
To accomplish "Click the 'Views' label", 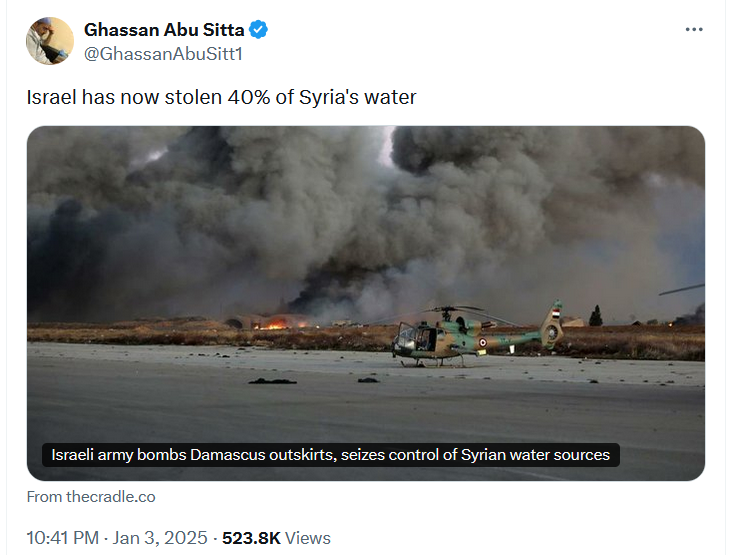I will pos(308,538).
